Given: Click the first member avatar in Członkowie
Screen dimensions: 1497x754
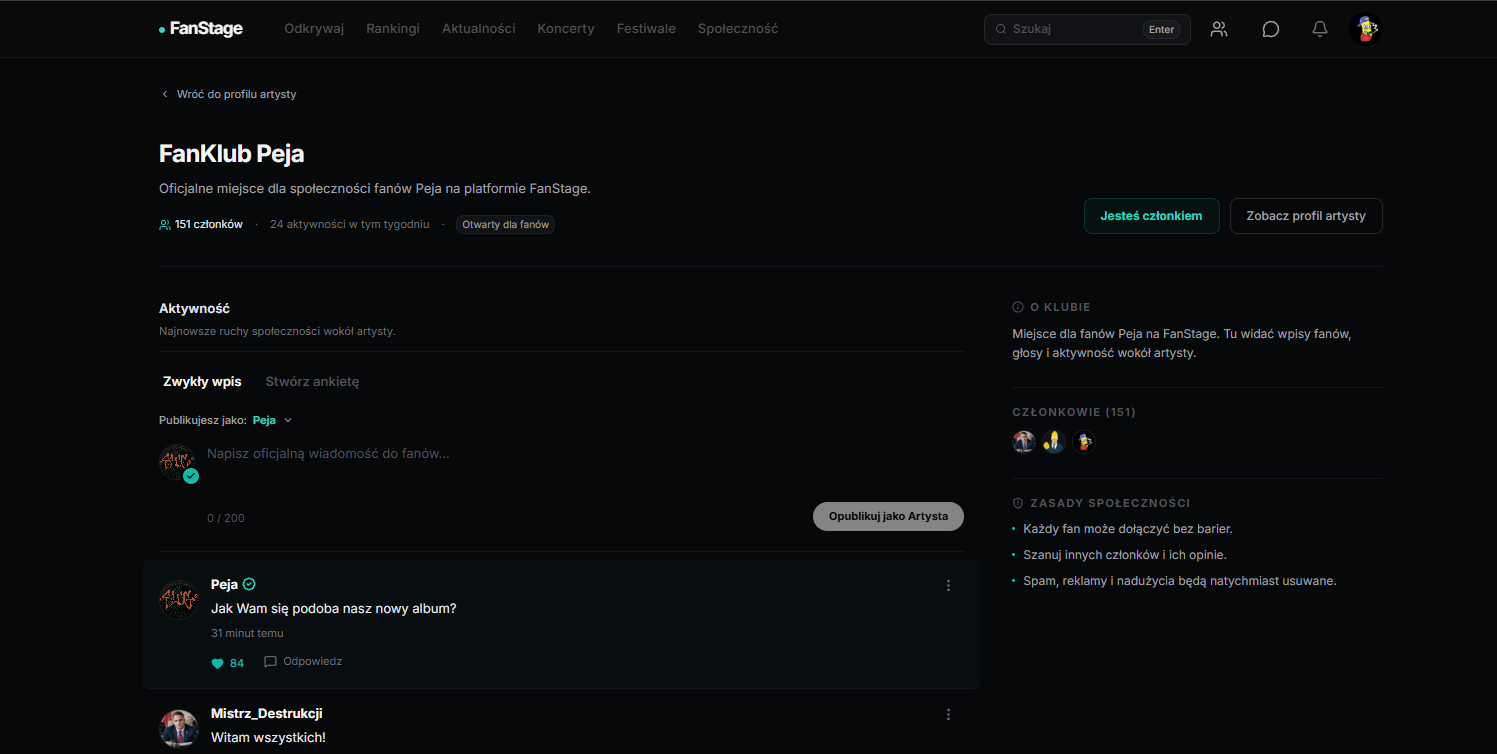Looking at the screenshot, I should 1023,441.
